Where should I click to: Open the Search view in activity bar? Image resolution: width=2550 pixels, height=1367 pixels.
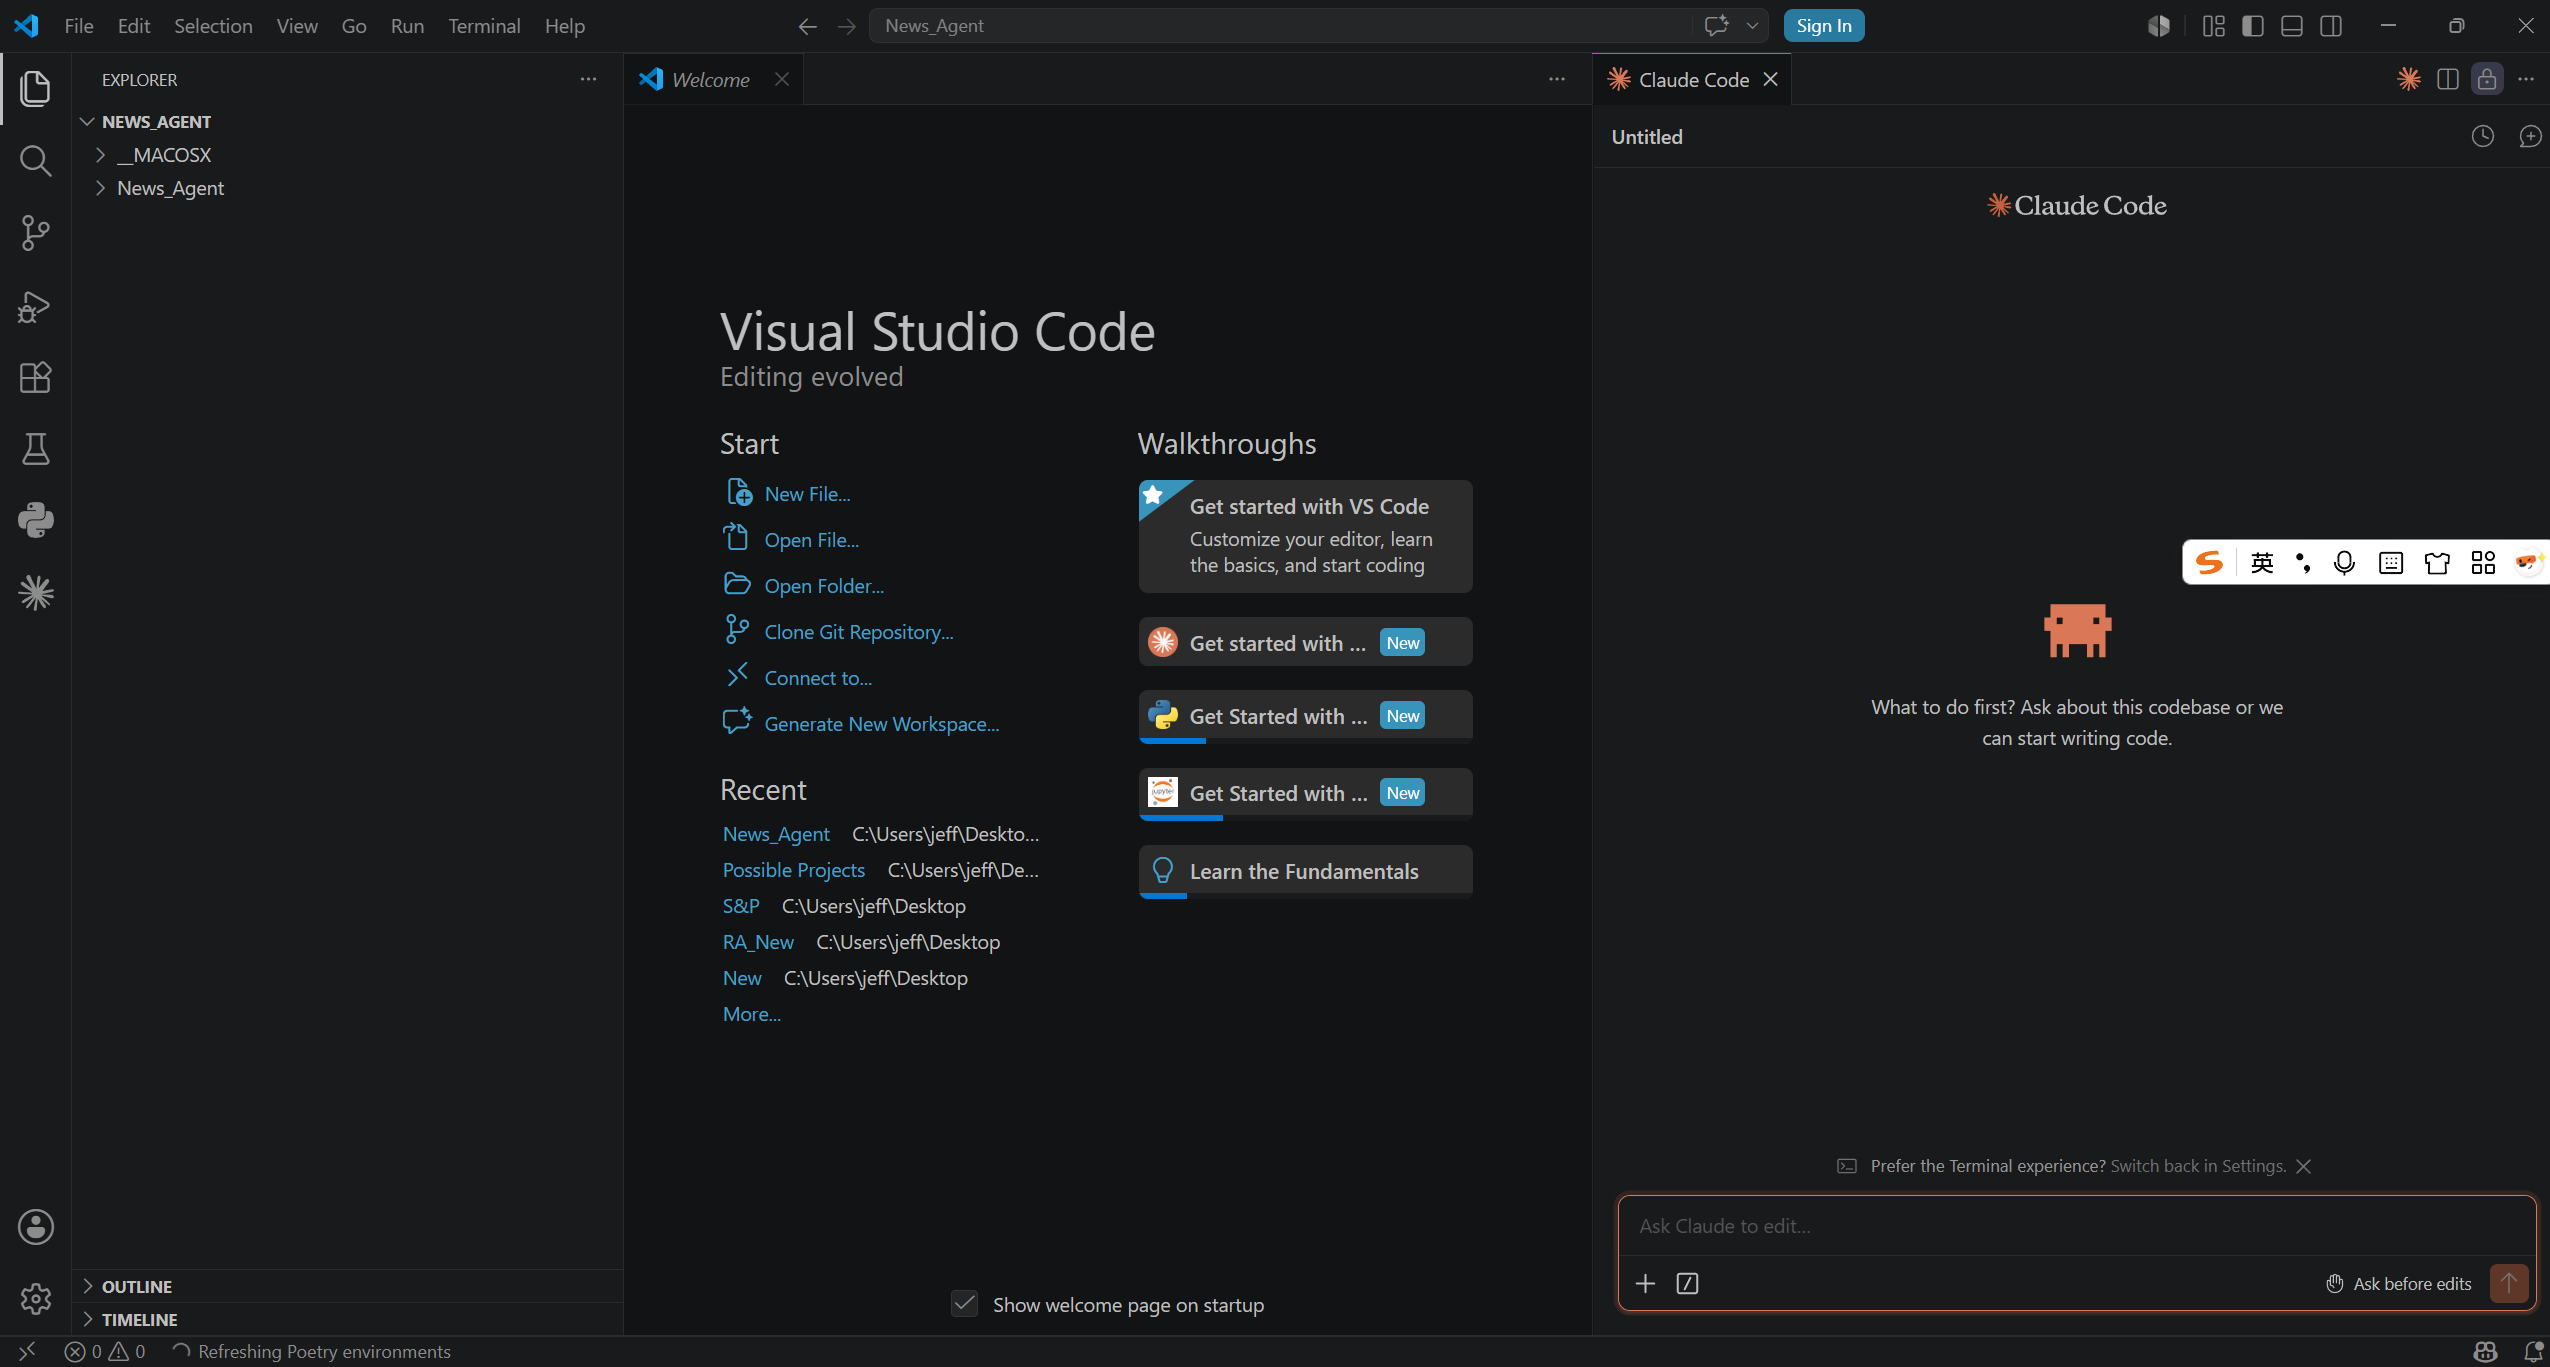(35, 160)
